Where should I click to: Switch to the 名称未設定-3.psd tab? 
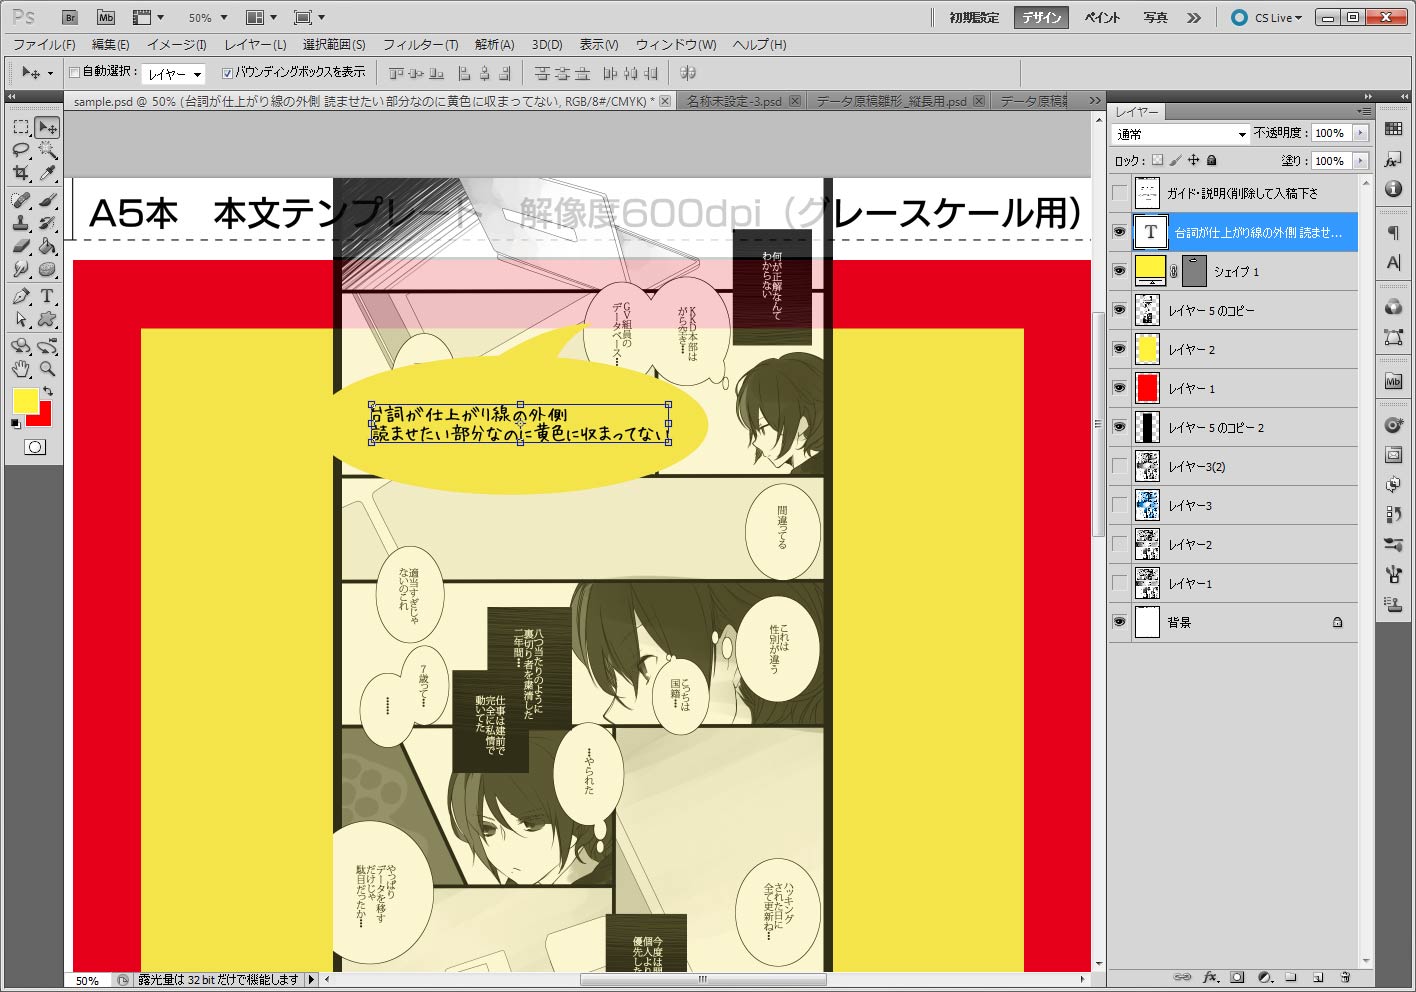[734, 101]
